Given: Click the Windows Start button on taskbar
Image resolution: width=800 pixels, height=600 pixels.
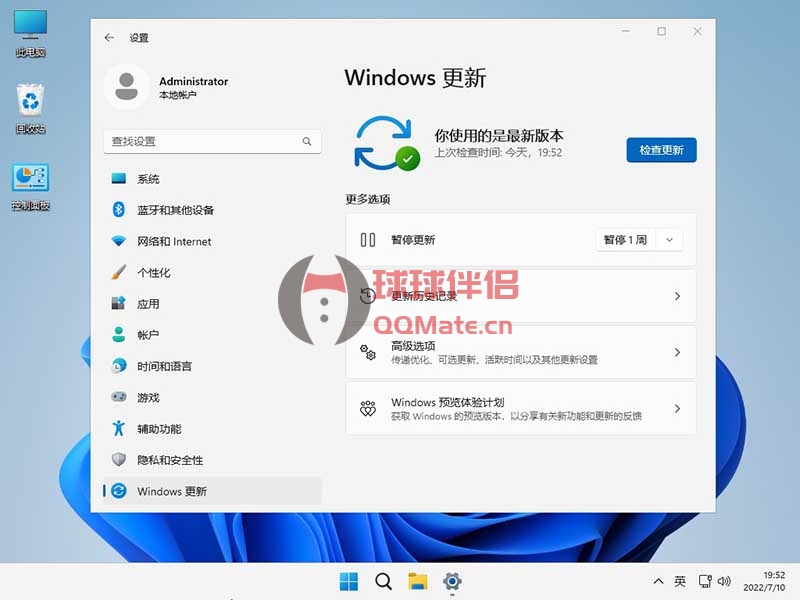Looking at the screenshot, I should (349, 581).
